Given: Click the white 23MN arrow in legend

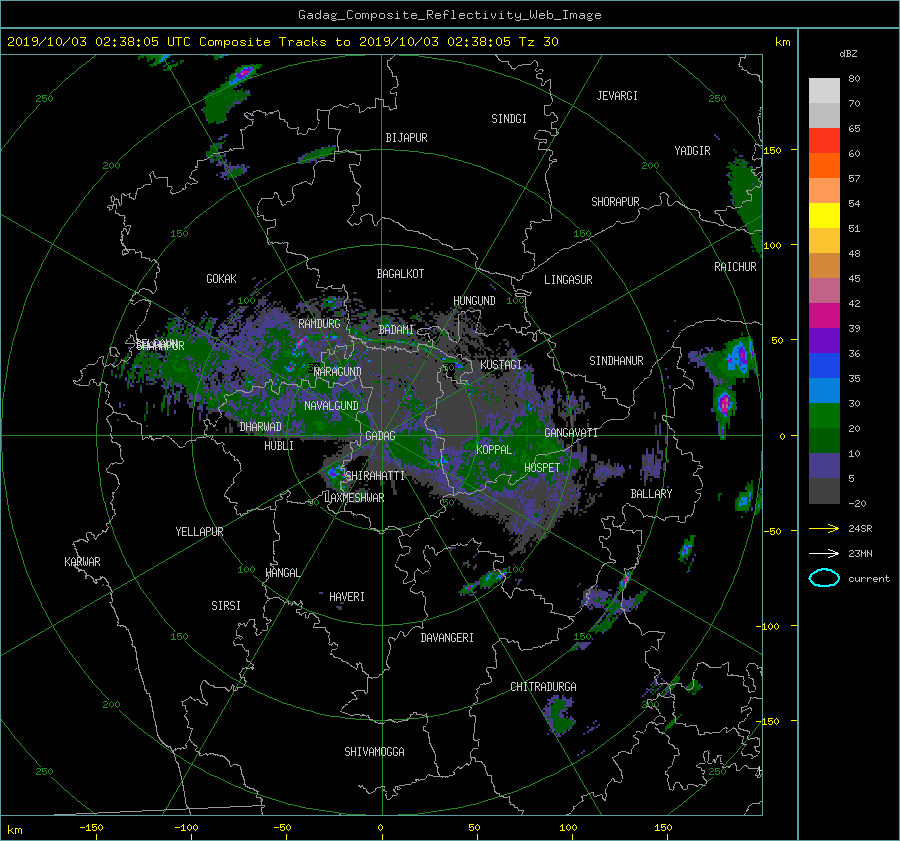Looking at the screenshot, I should (824, 553).
